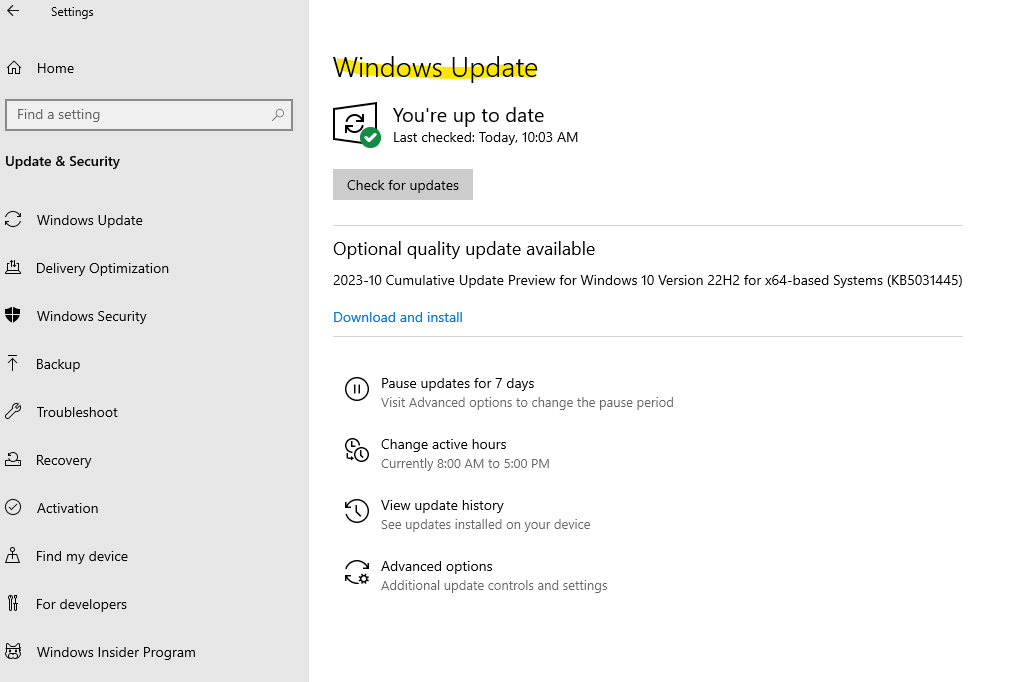
Task: Click the search magnifier icon
Action: click(x=278, y=115)
